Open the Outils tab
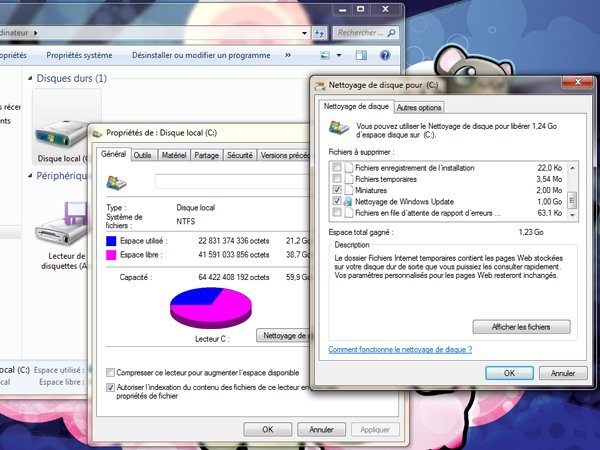The height and width of the screenshot is (450, 600). (x=142, y=155)
